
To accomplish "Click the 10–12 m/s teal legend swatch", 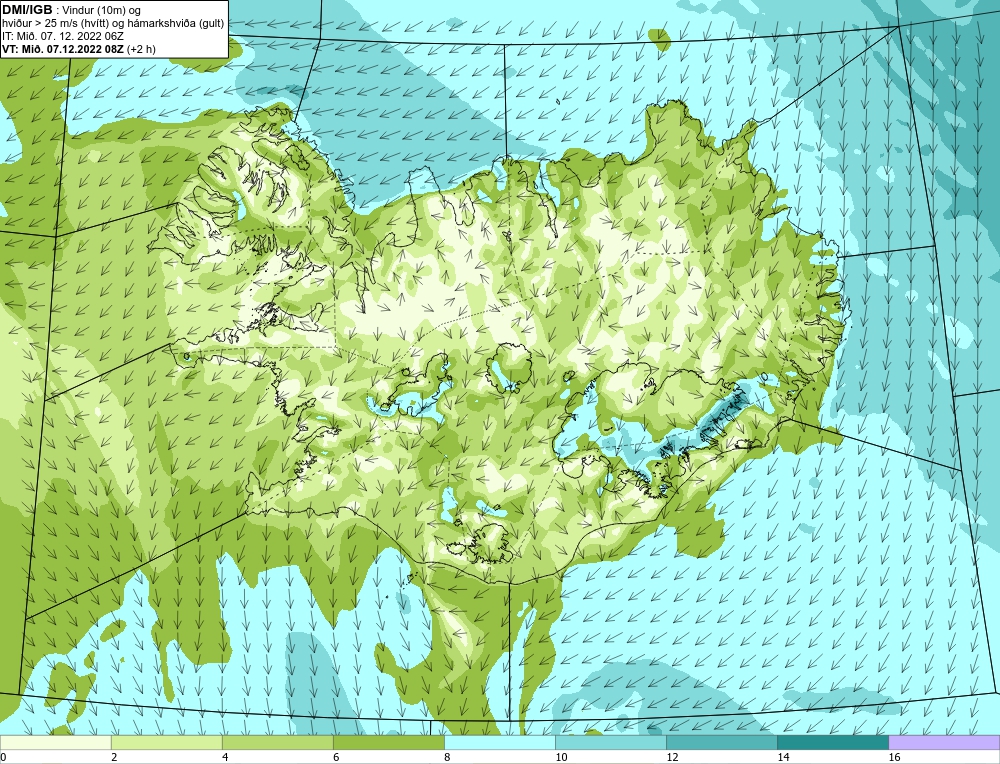I will coord(610,742).
